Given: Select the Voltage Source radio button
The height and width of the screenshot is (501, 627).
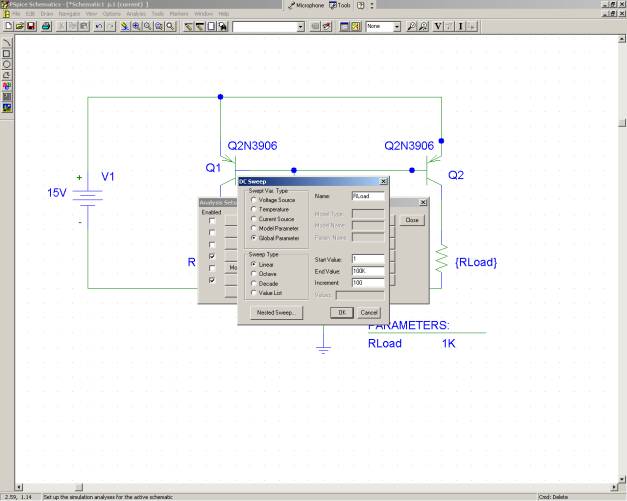Looking at the screenshot, I should [253, 200].
